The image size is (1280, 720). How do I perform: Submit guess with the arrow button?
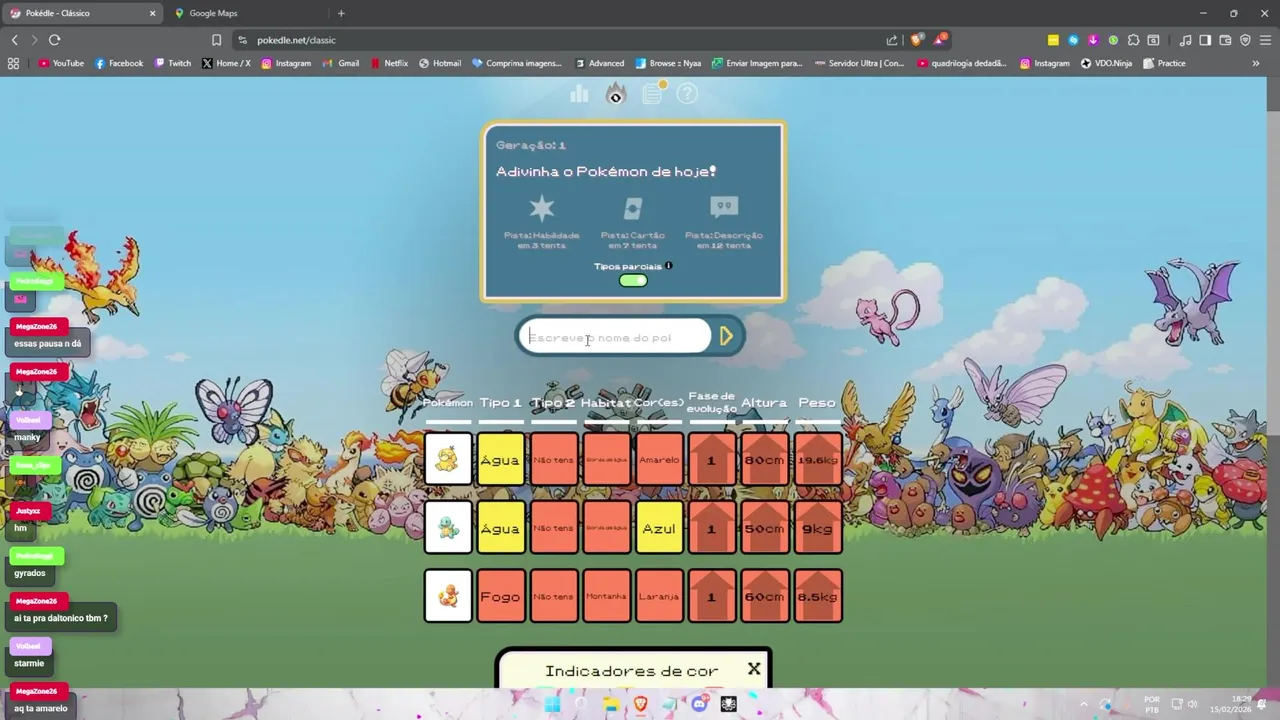727,337
